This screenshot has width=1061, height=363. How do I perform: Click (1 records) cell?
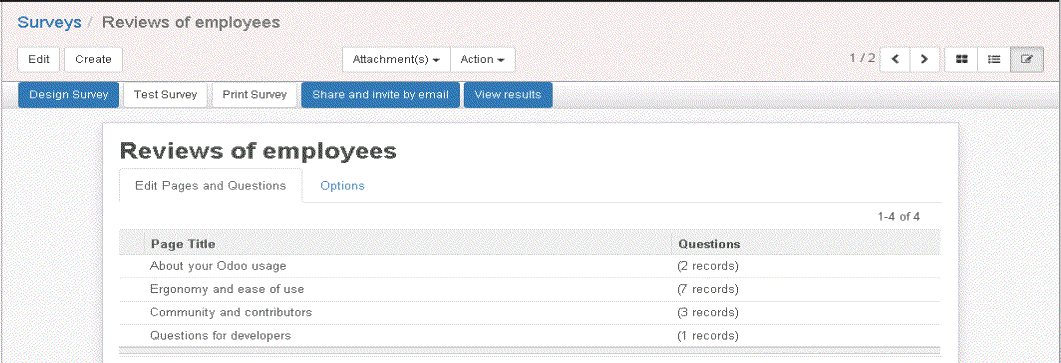coord(708,335)
